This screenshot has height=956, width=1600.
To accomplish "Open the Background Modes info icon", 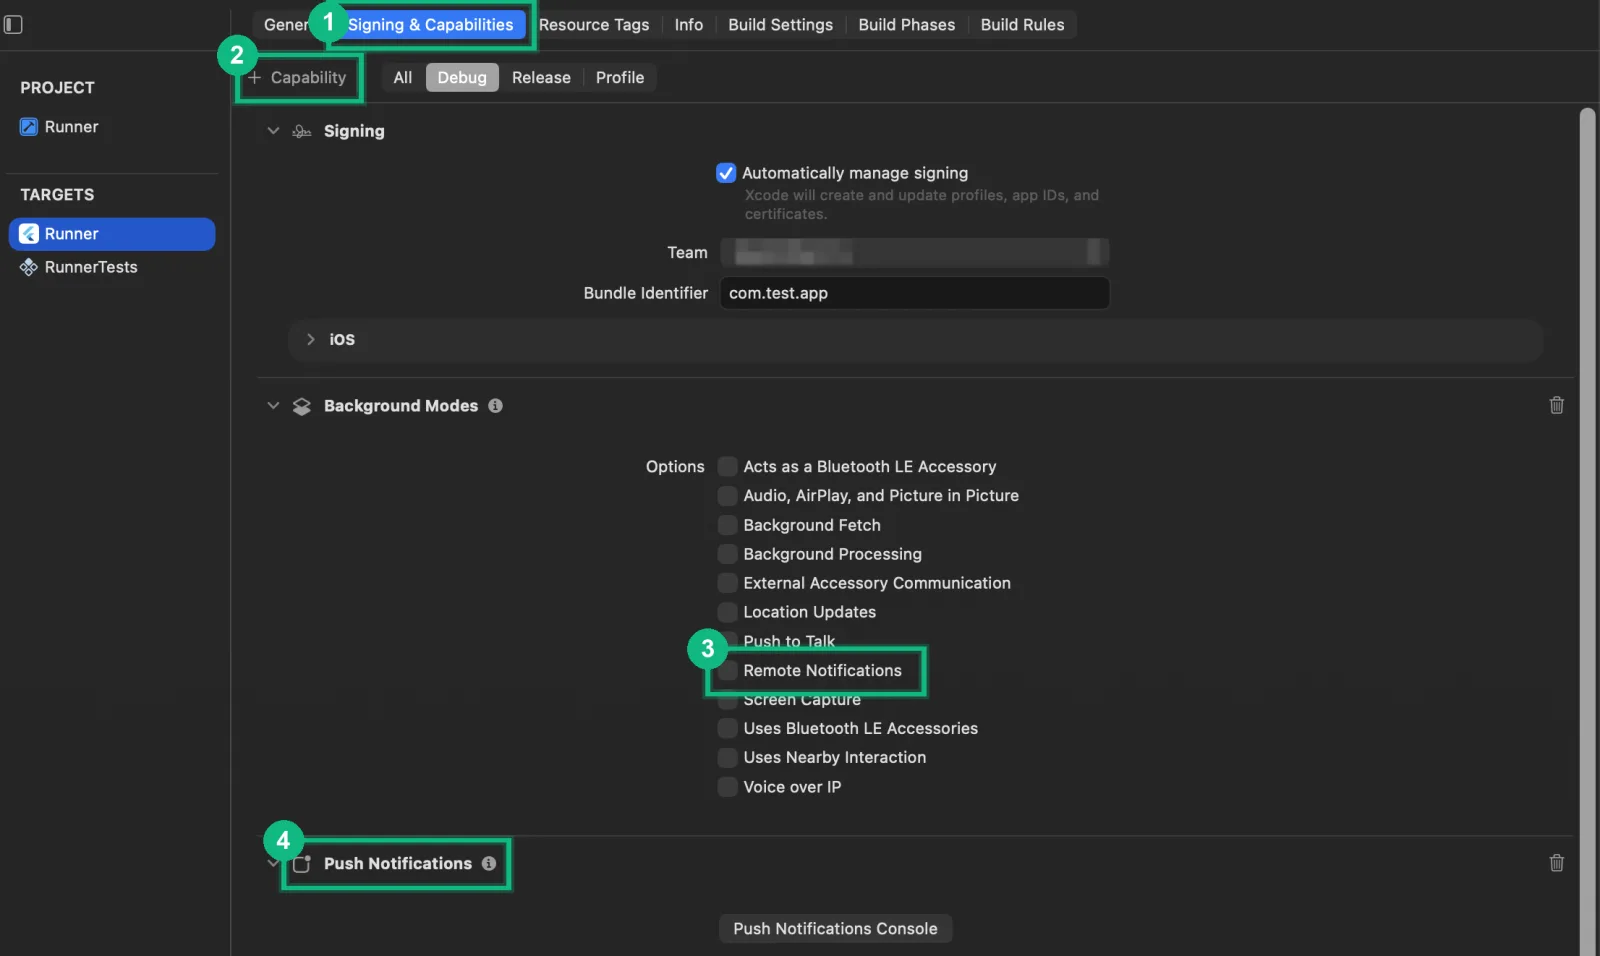I will click(495, 406).
